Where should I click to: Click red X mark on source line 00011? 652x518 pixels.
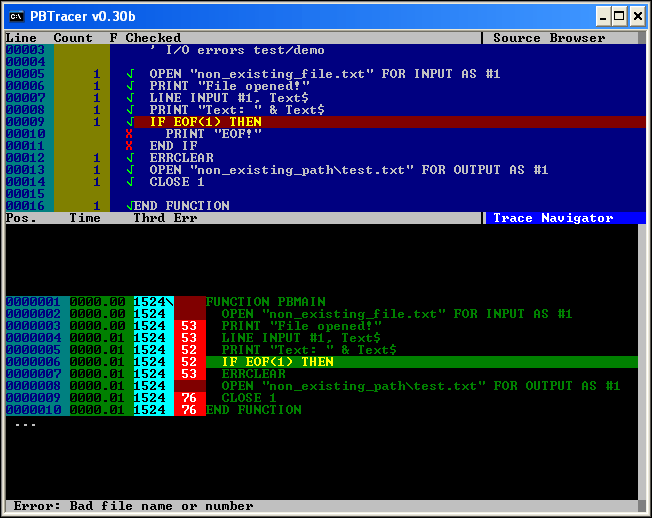(129, 146)
